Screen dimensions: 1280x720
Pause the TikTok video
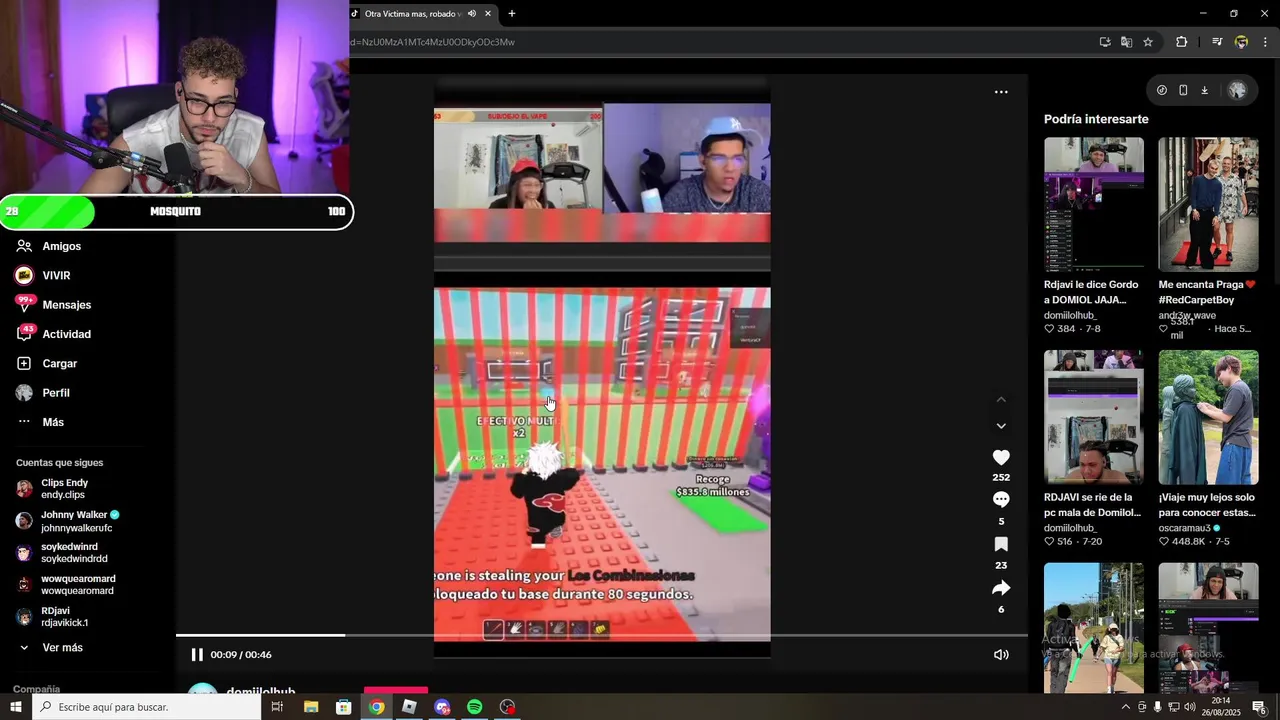(197, 655)
